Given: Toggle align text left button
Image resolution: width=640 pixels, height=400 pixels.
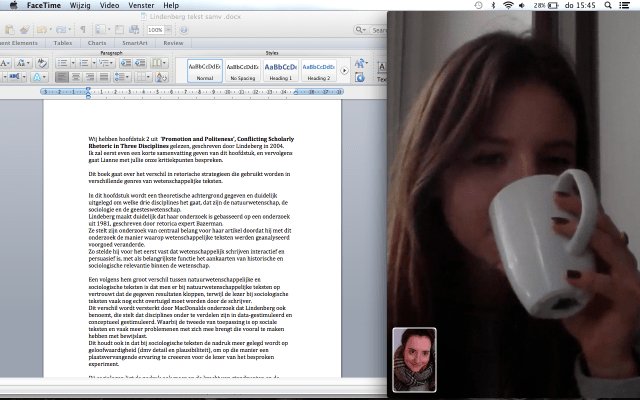Looking at the screenshot, I should tap(61, 77).
